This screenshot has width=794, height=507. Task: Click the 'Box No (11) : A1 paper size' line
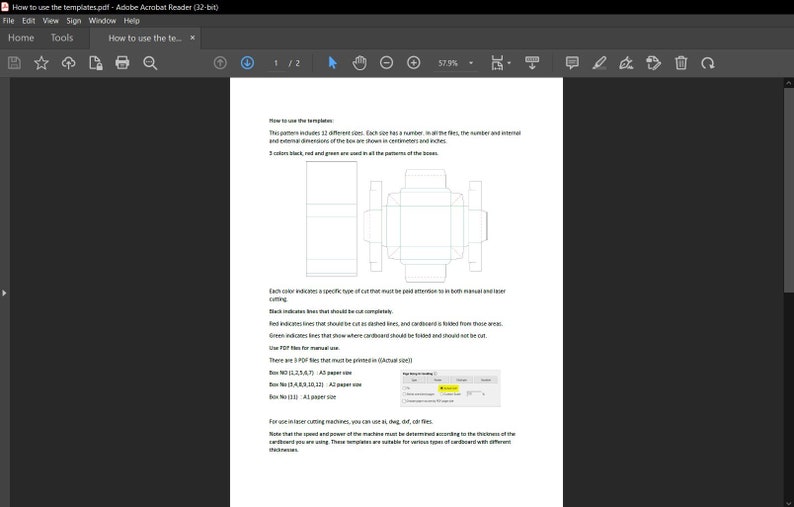pyautogui.click(x=302, y=397)
